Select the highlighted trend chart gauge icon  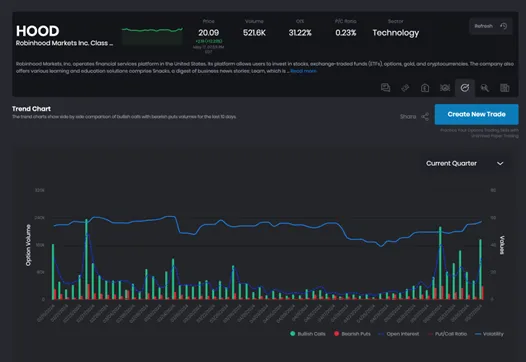(465, 88)
